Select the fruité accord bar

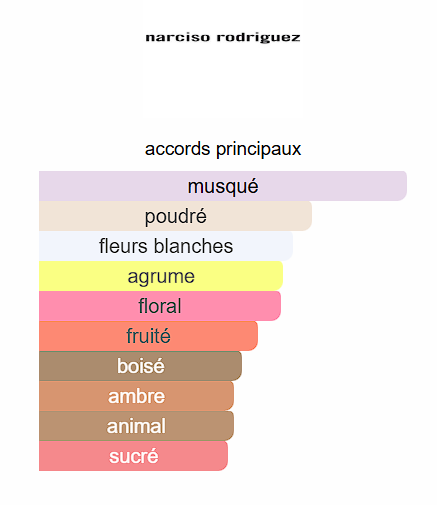[148, 336]
